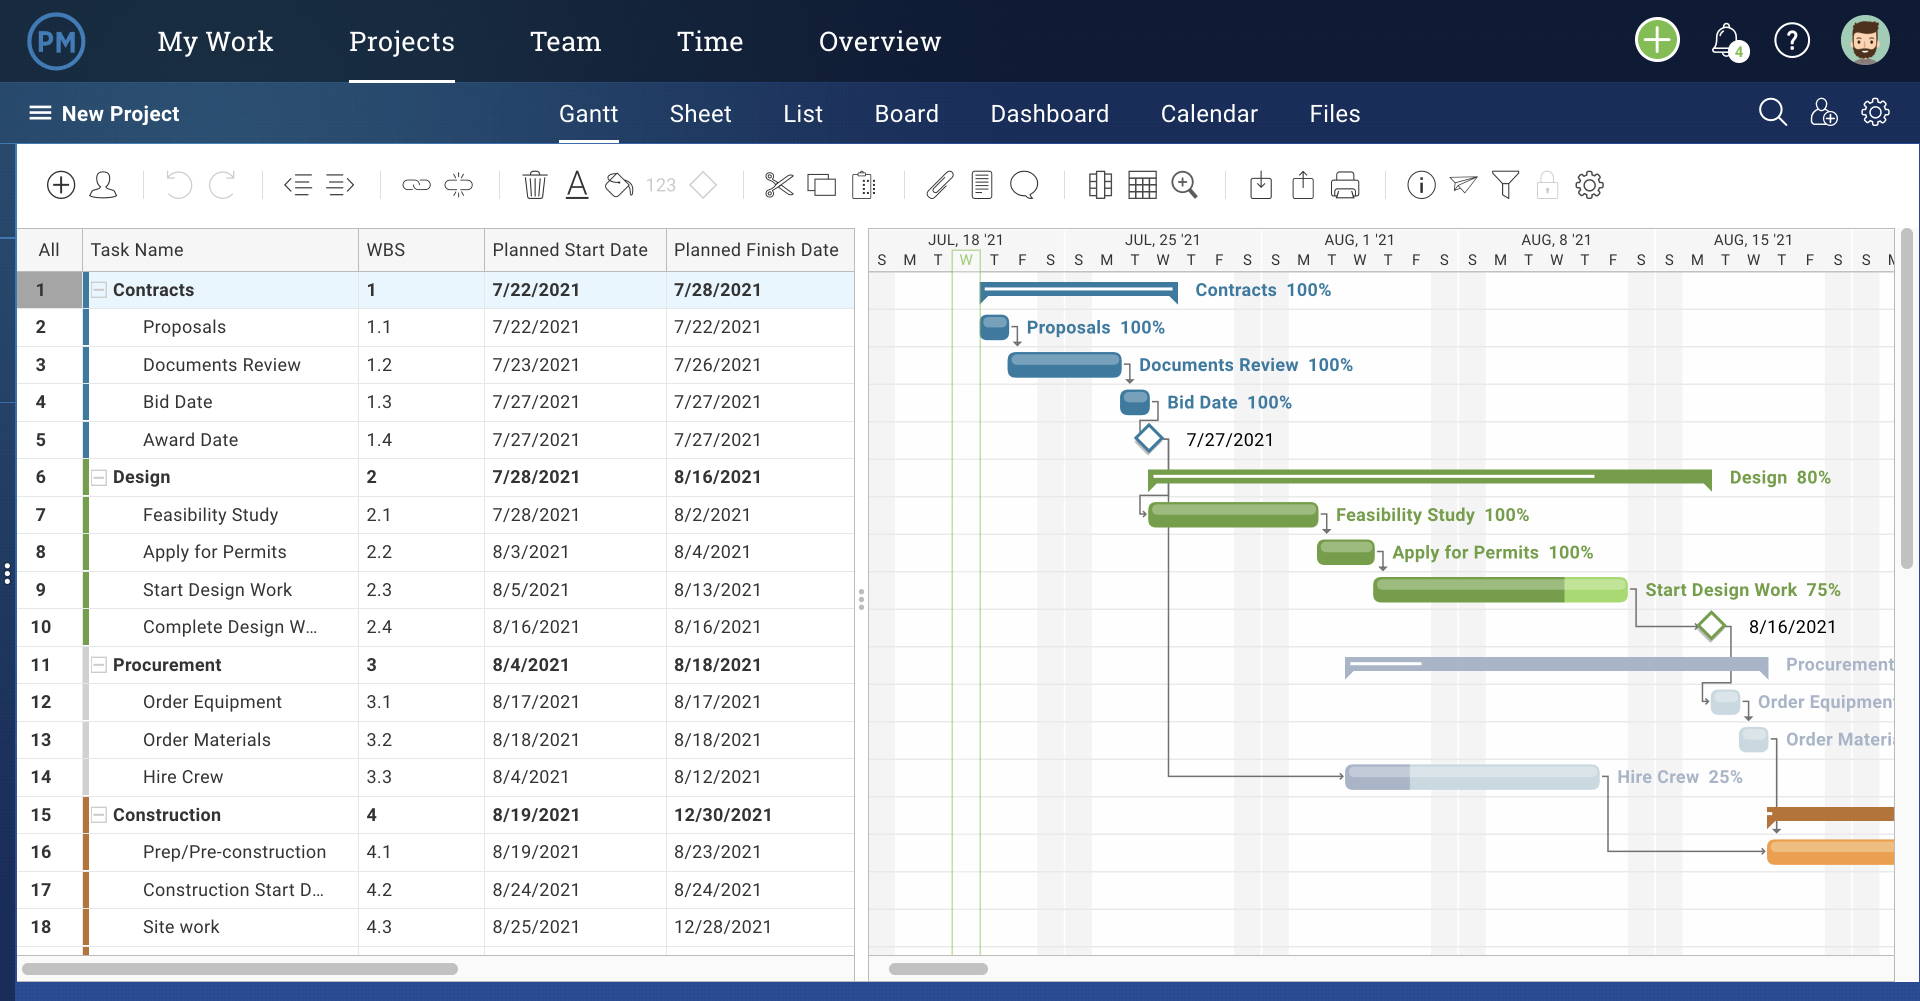Click the undo arrow icon

click(x=178, y=185)
